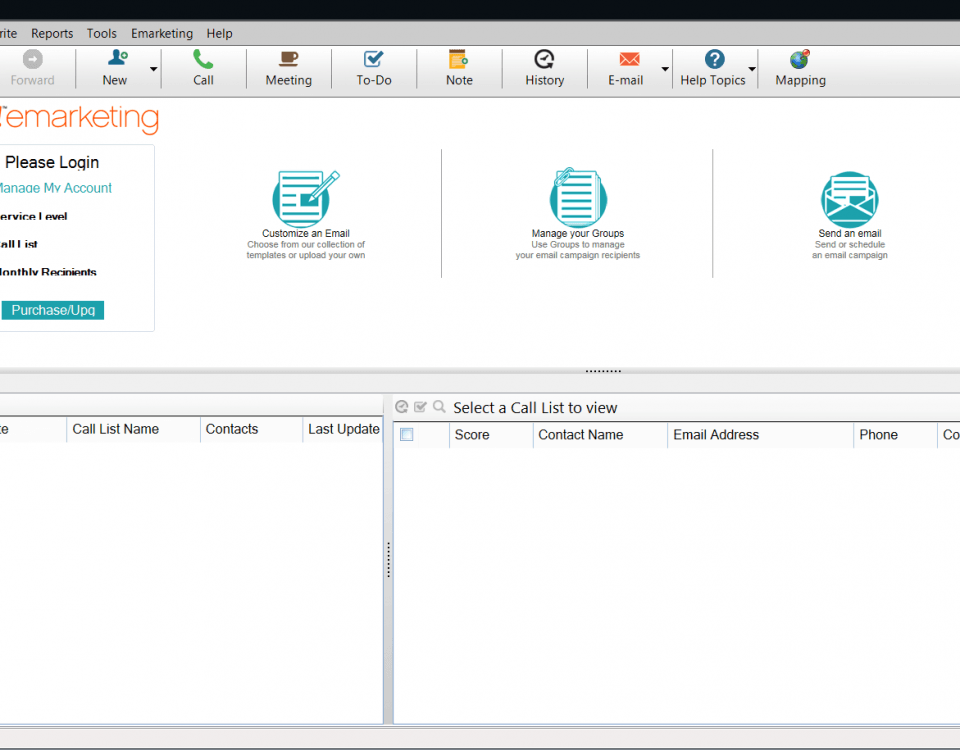Open Help Topics from toolbar
Viewport: 960px width, 750px height.
tap(713, 68)
